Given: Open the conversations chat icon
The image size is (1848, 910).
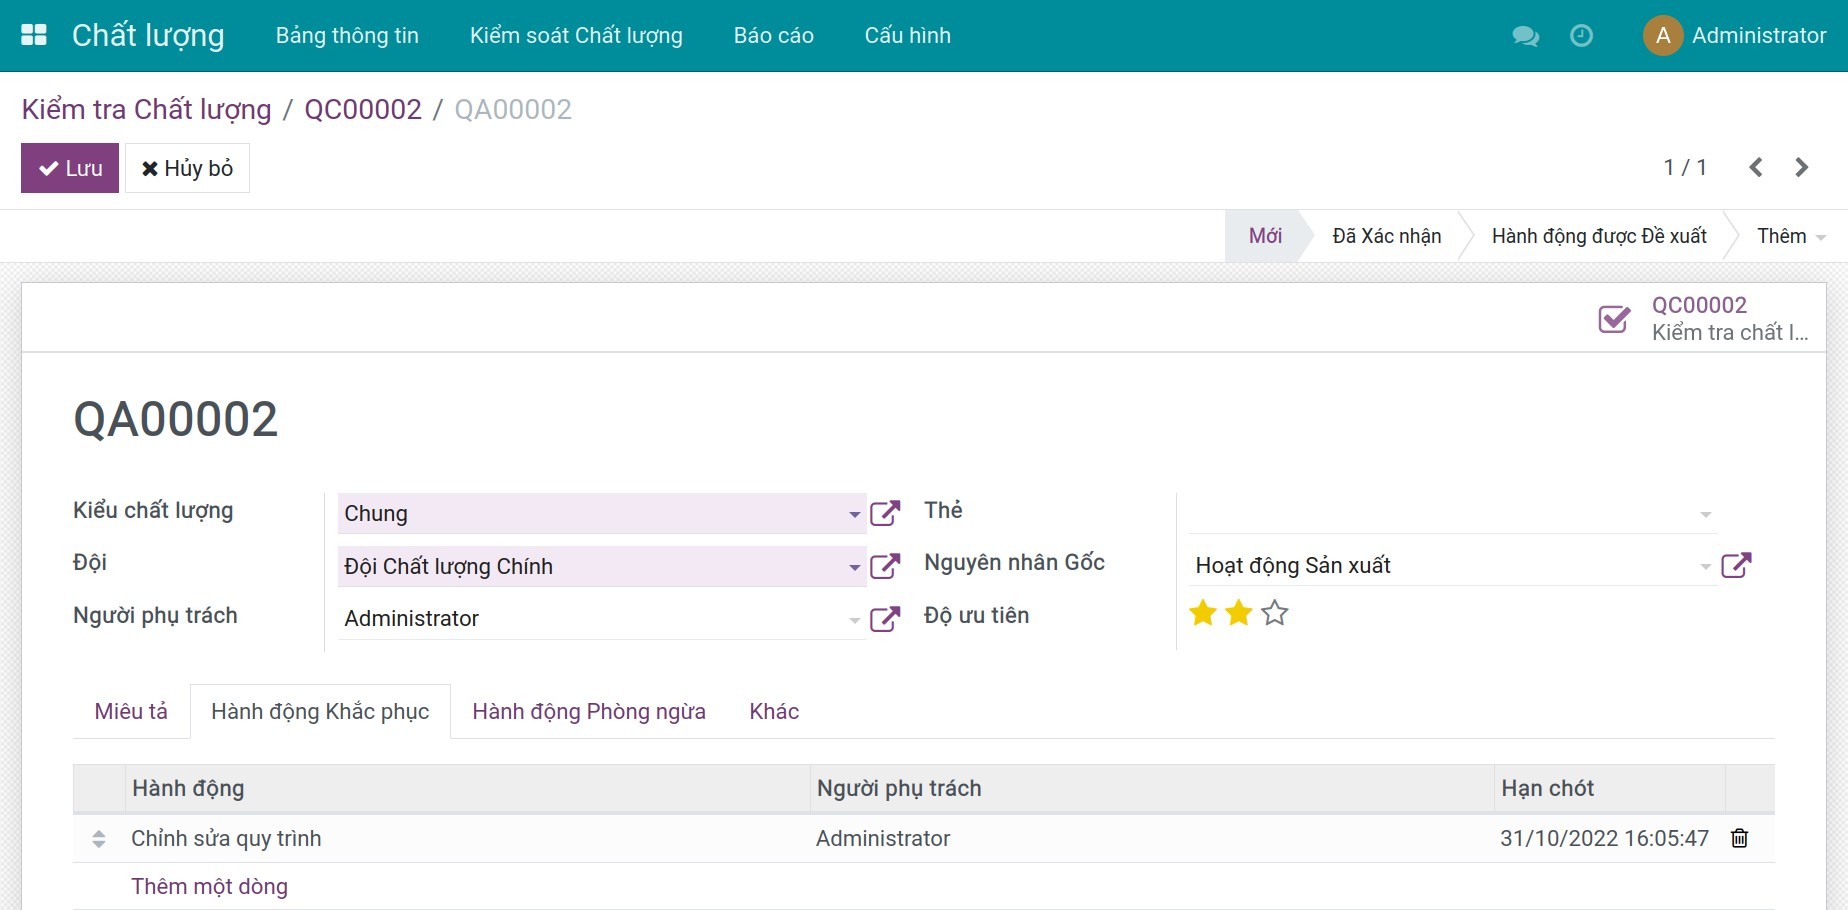Looking at the screenshot, I should tap(1525, 36).
